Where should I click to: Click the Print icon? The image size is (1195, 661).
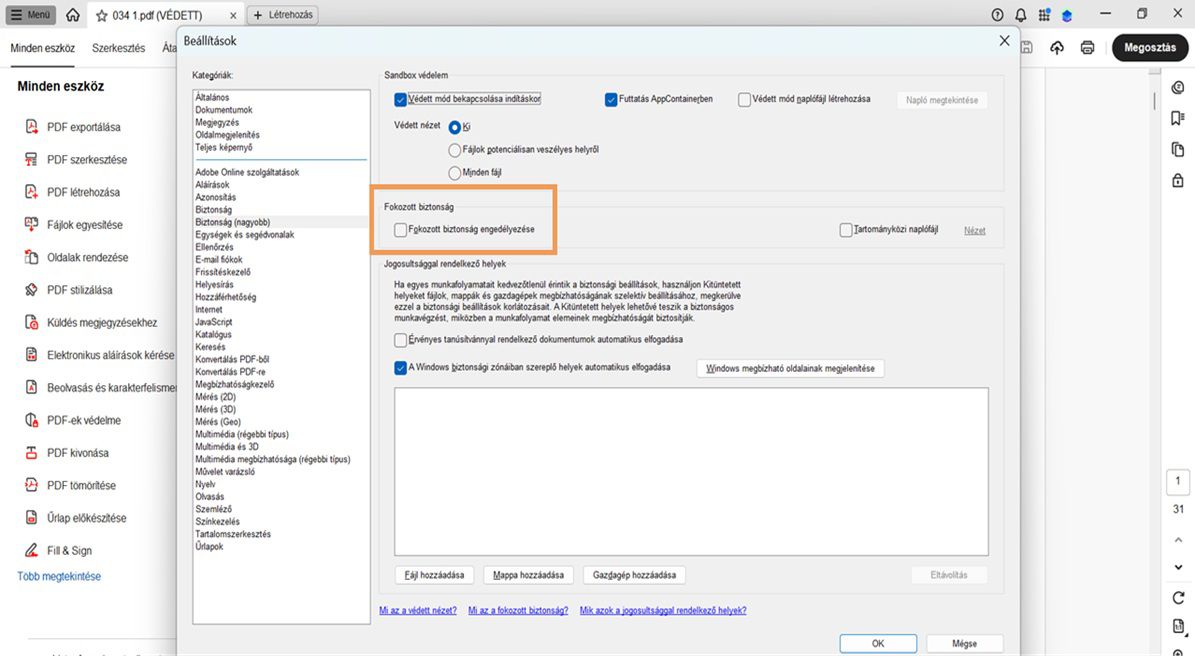coord(1088,48)
